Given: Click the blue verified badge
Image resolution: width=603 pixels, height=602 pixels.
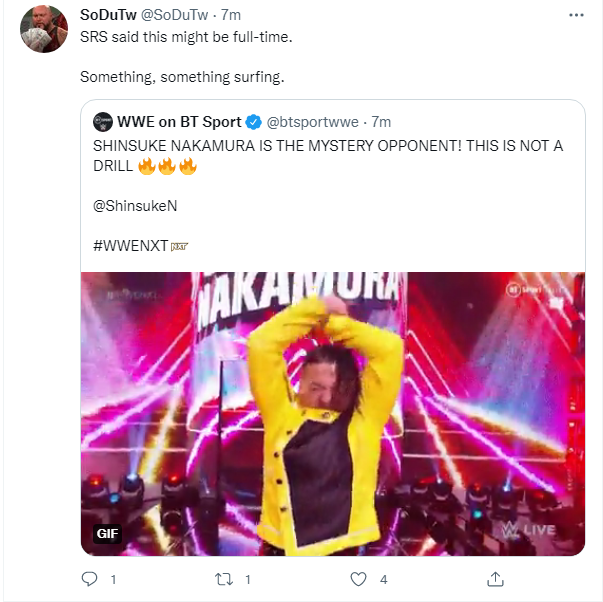Looking at the screenshot, I should pyautogui.click(x=253, y=122).
